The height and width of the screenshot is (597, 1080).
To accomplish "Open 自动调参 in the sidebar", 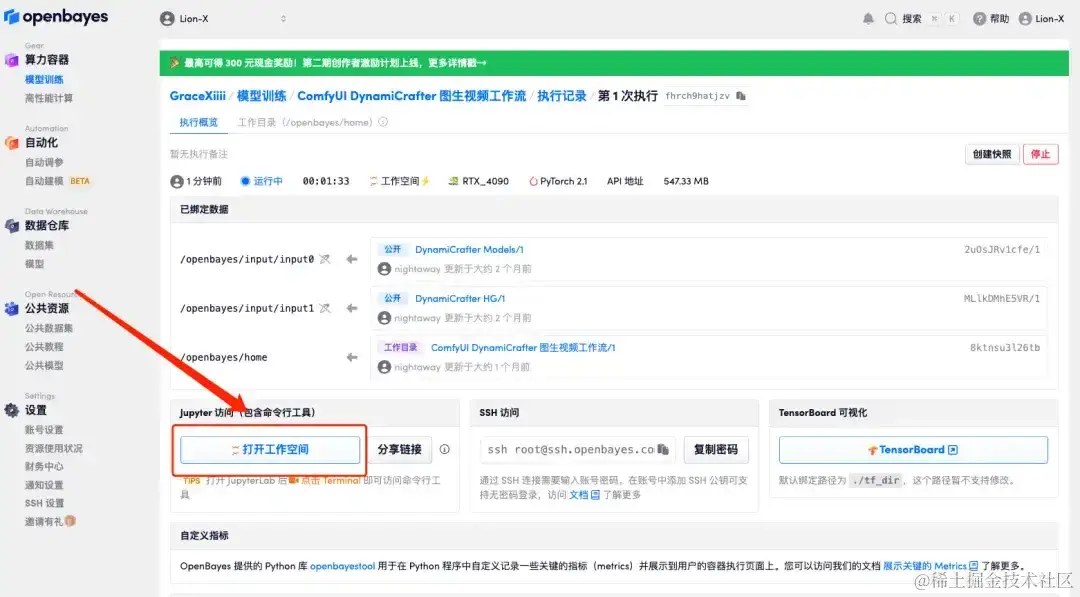I will click(44, 162).
